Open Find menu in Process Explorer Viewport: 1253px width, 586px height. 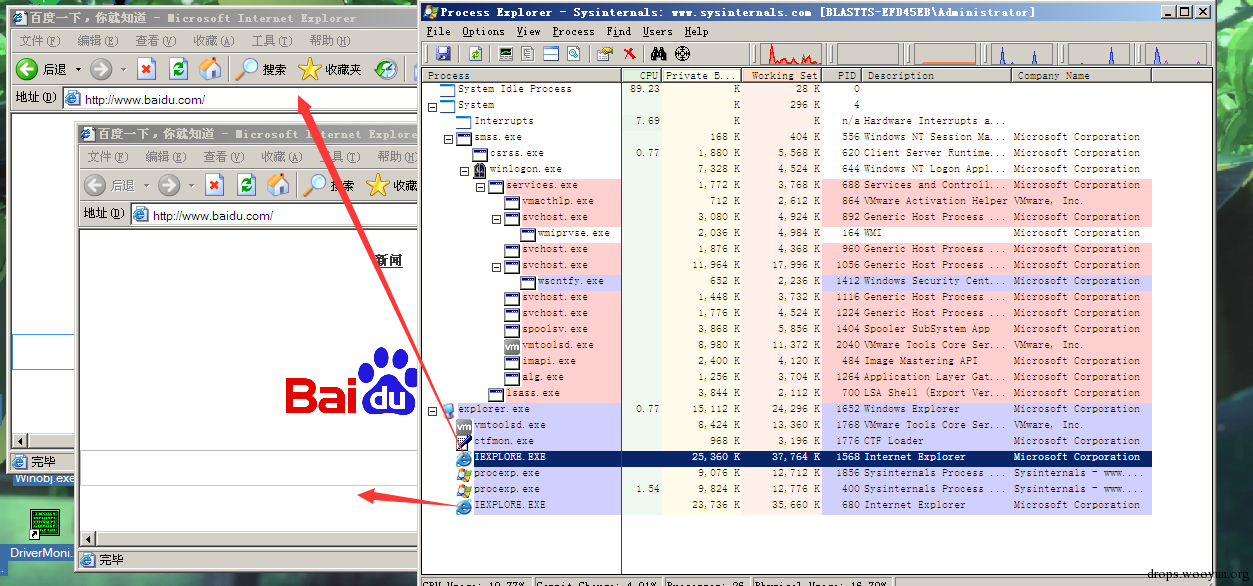coord(619,31)
